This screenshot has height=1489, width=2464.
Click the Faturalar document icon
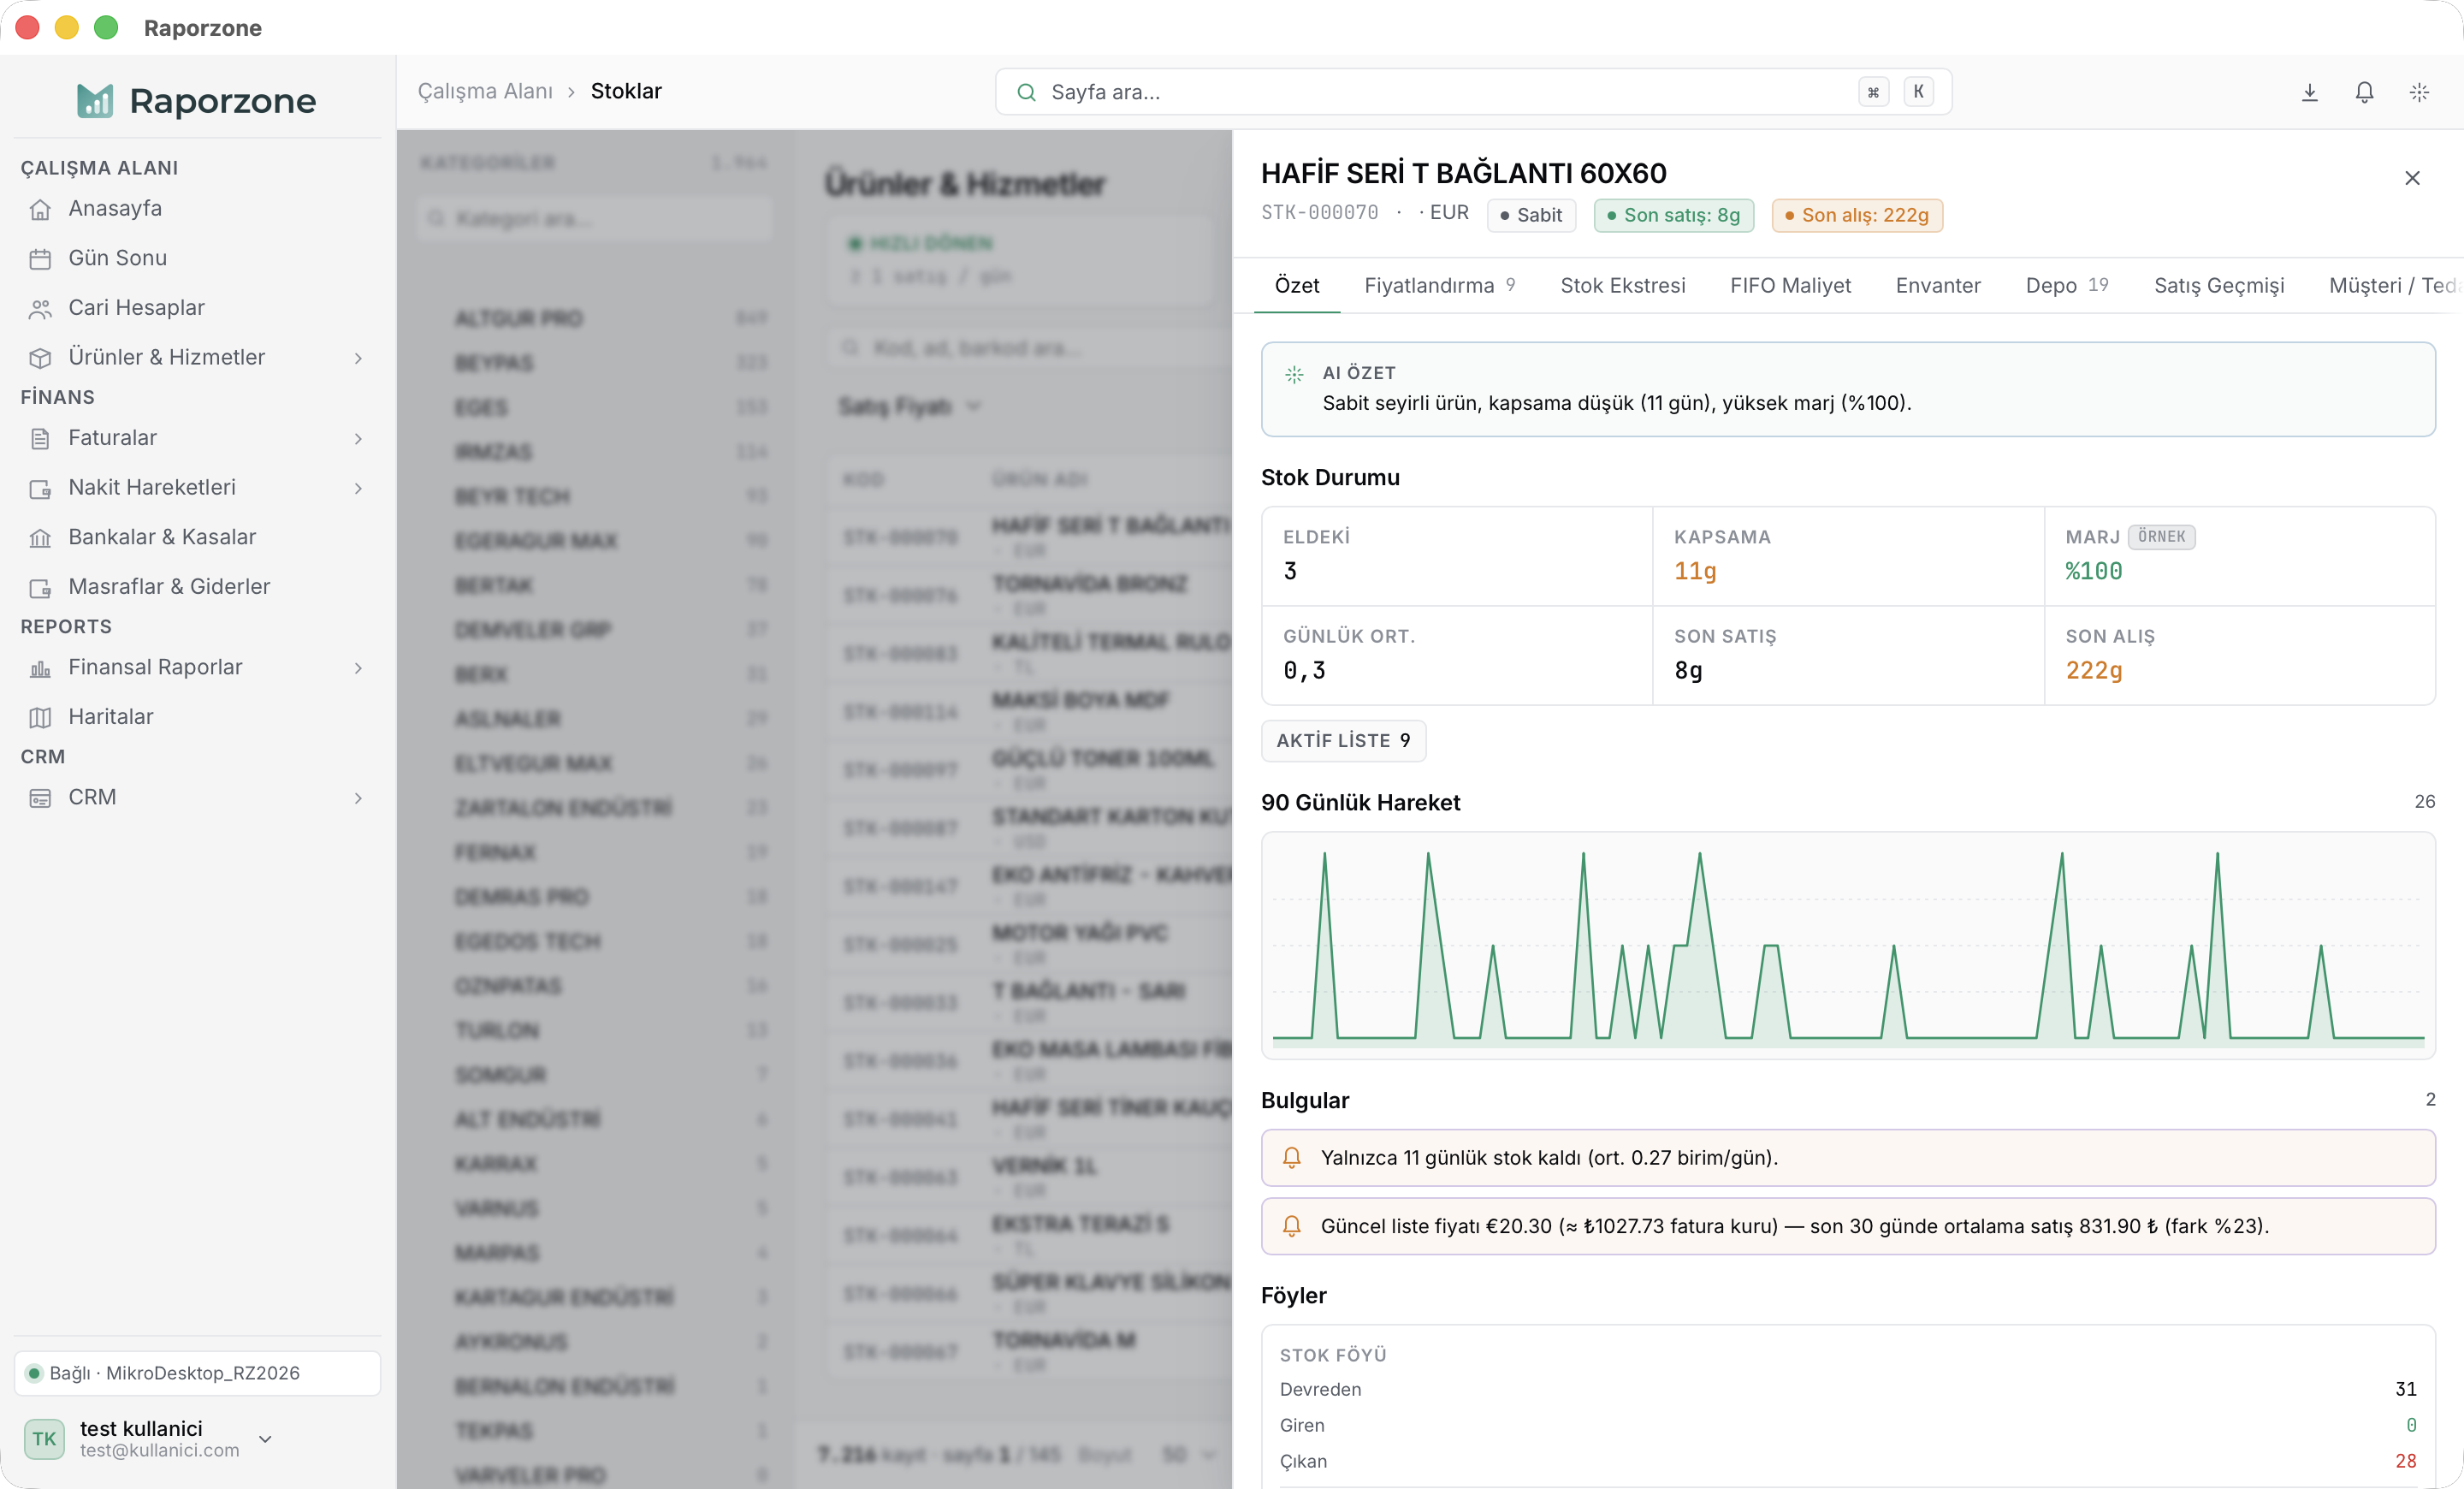point(40,438)
